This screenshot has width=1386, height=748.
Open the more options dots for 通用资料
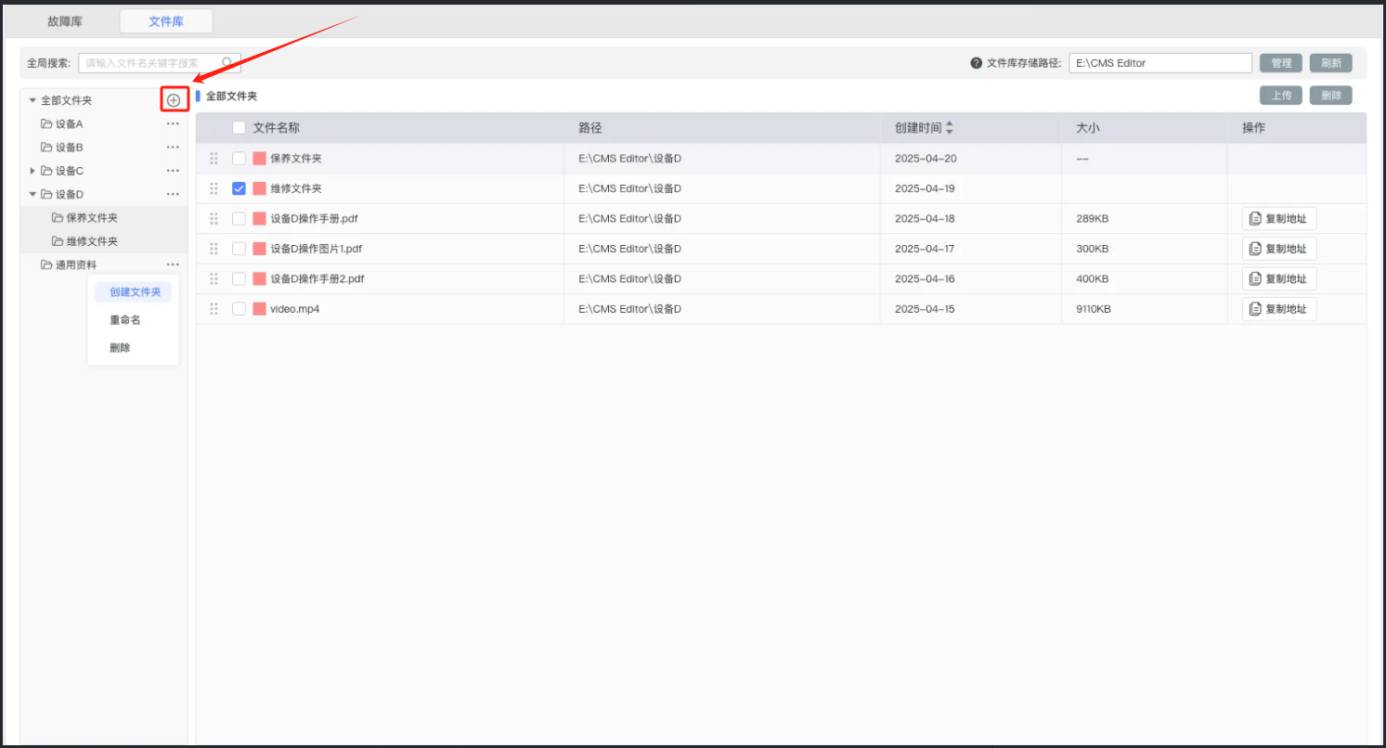[173, 264]
